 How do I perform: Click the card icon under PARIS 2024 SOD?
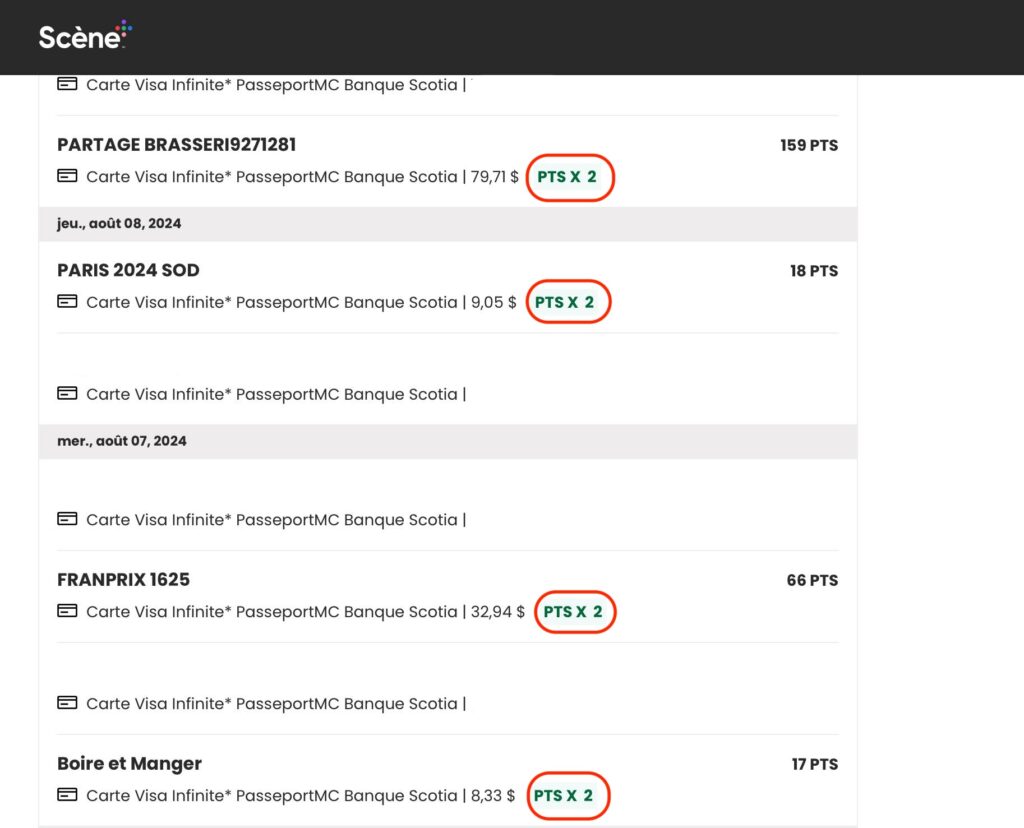point(67,301)
